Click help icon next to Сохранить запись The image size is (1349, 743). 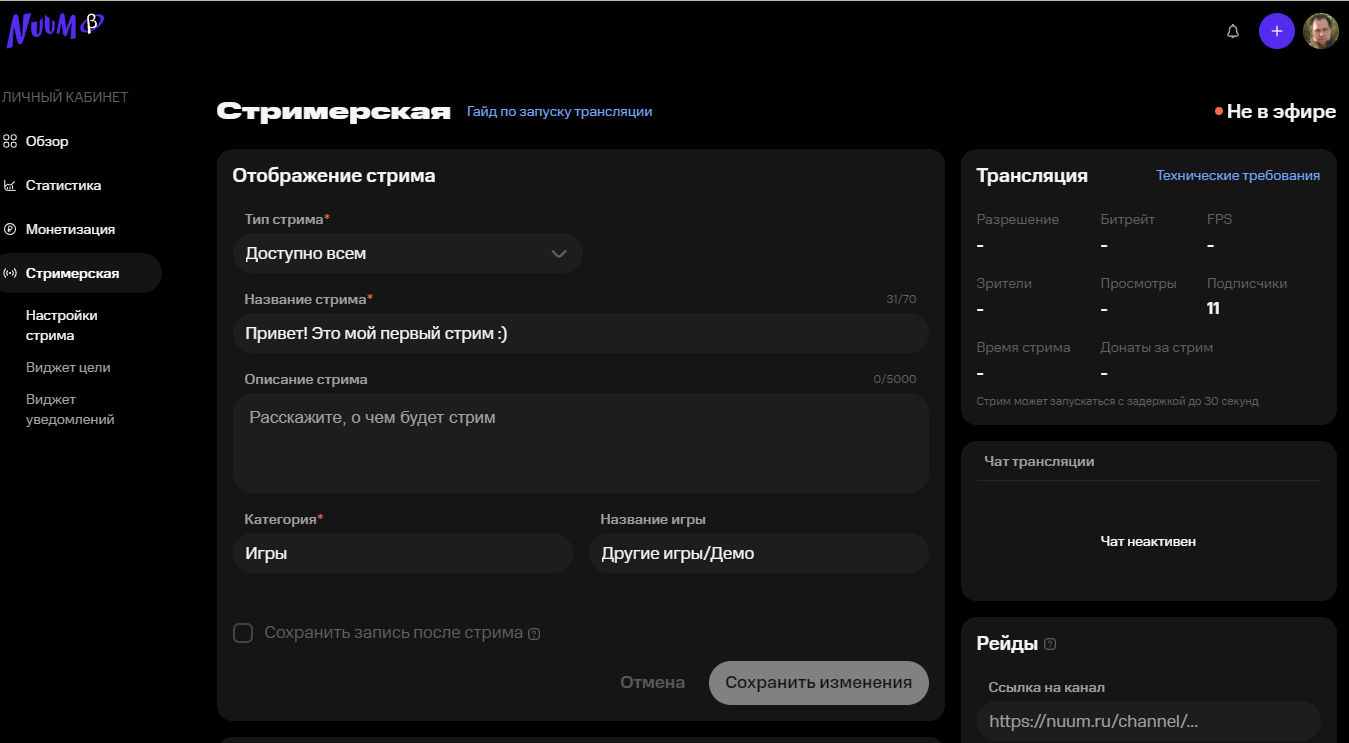[534, 634]
